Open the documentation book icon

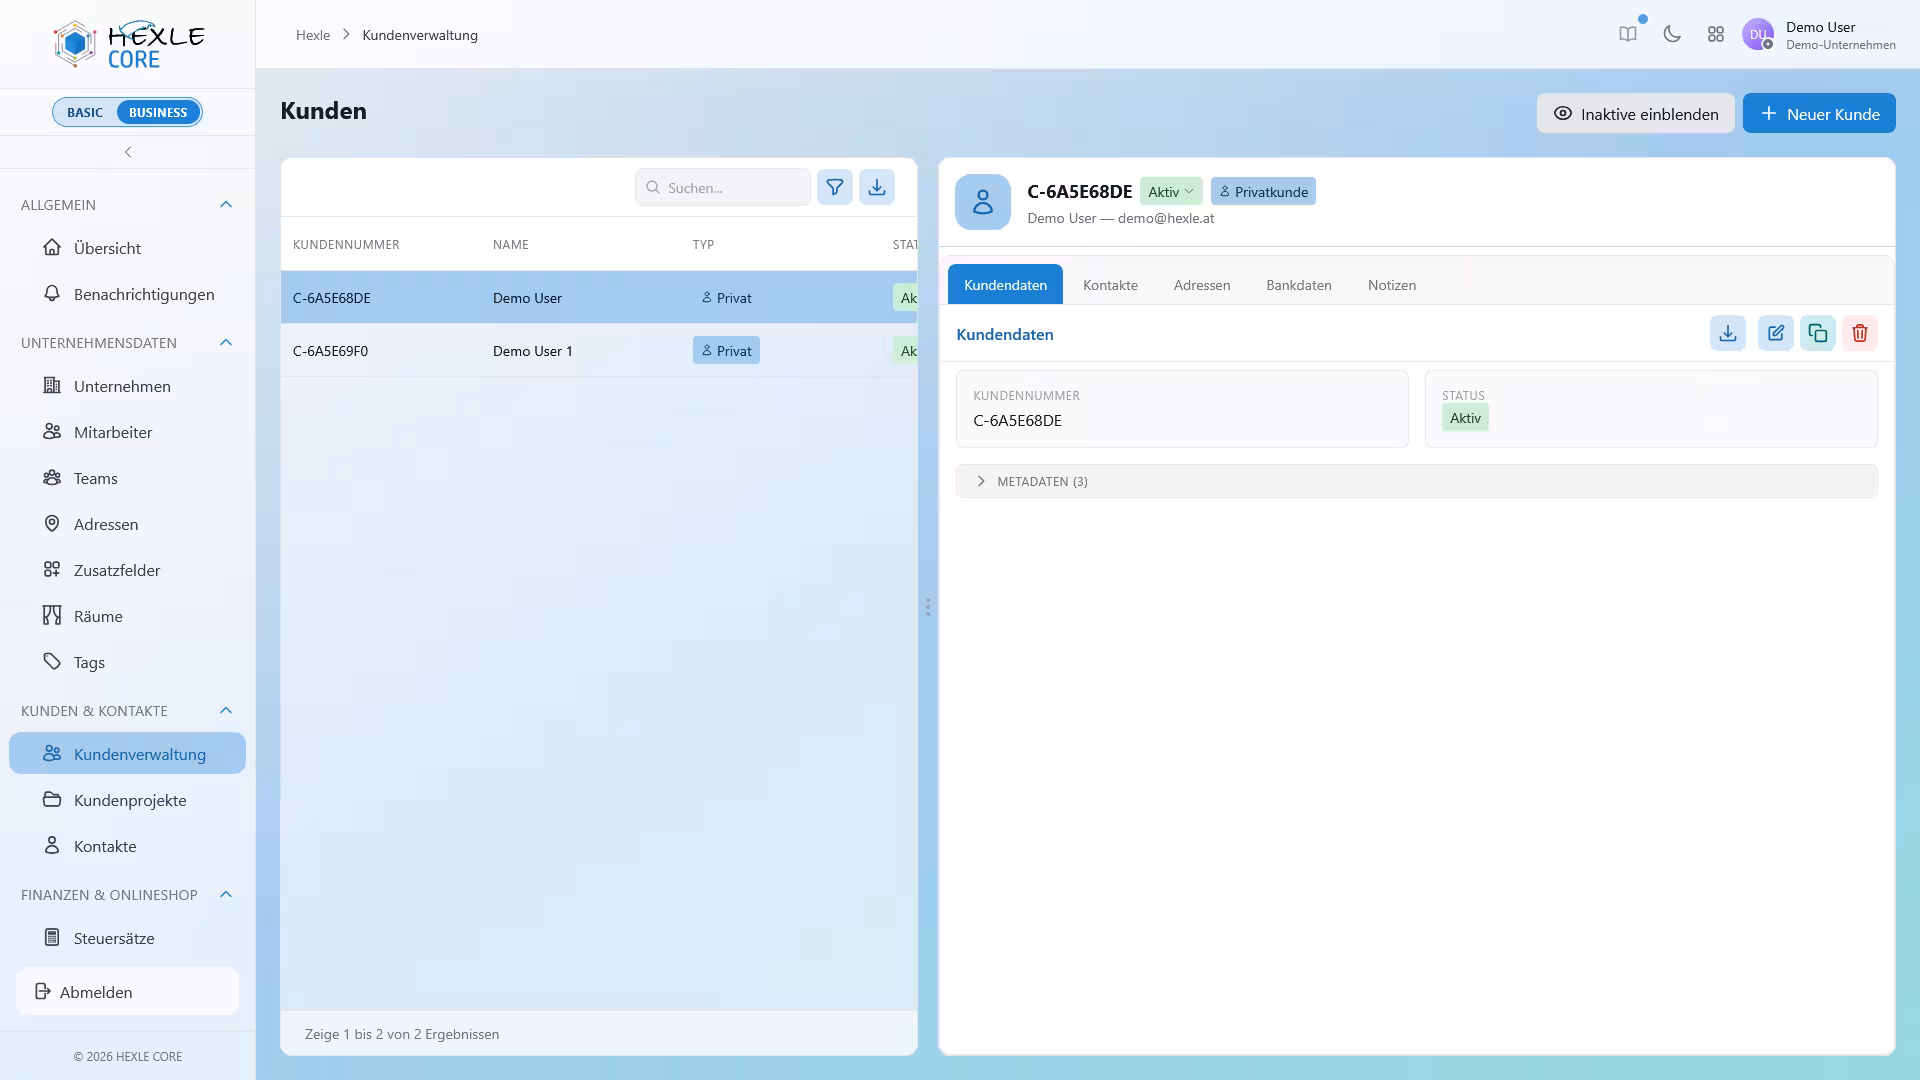1628,34
